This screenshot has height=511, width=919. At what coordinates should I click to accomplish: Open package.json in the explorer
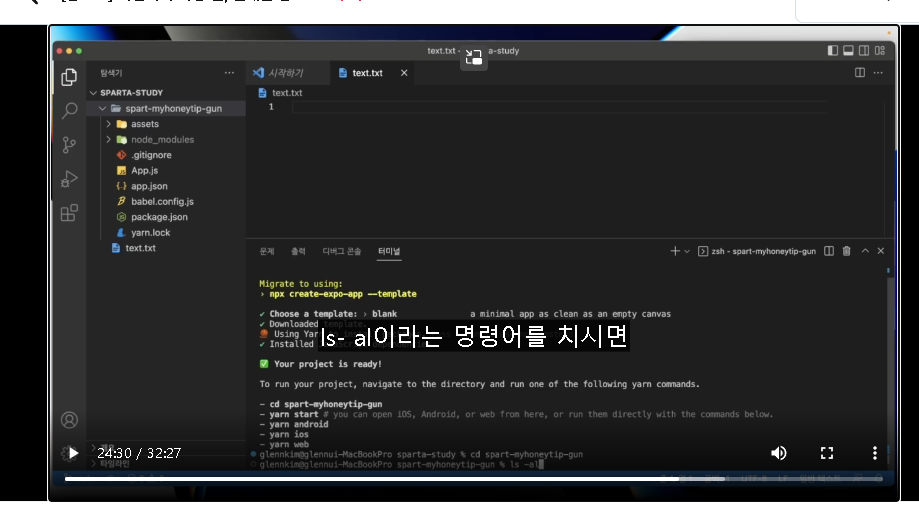[159, 217]
